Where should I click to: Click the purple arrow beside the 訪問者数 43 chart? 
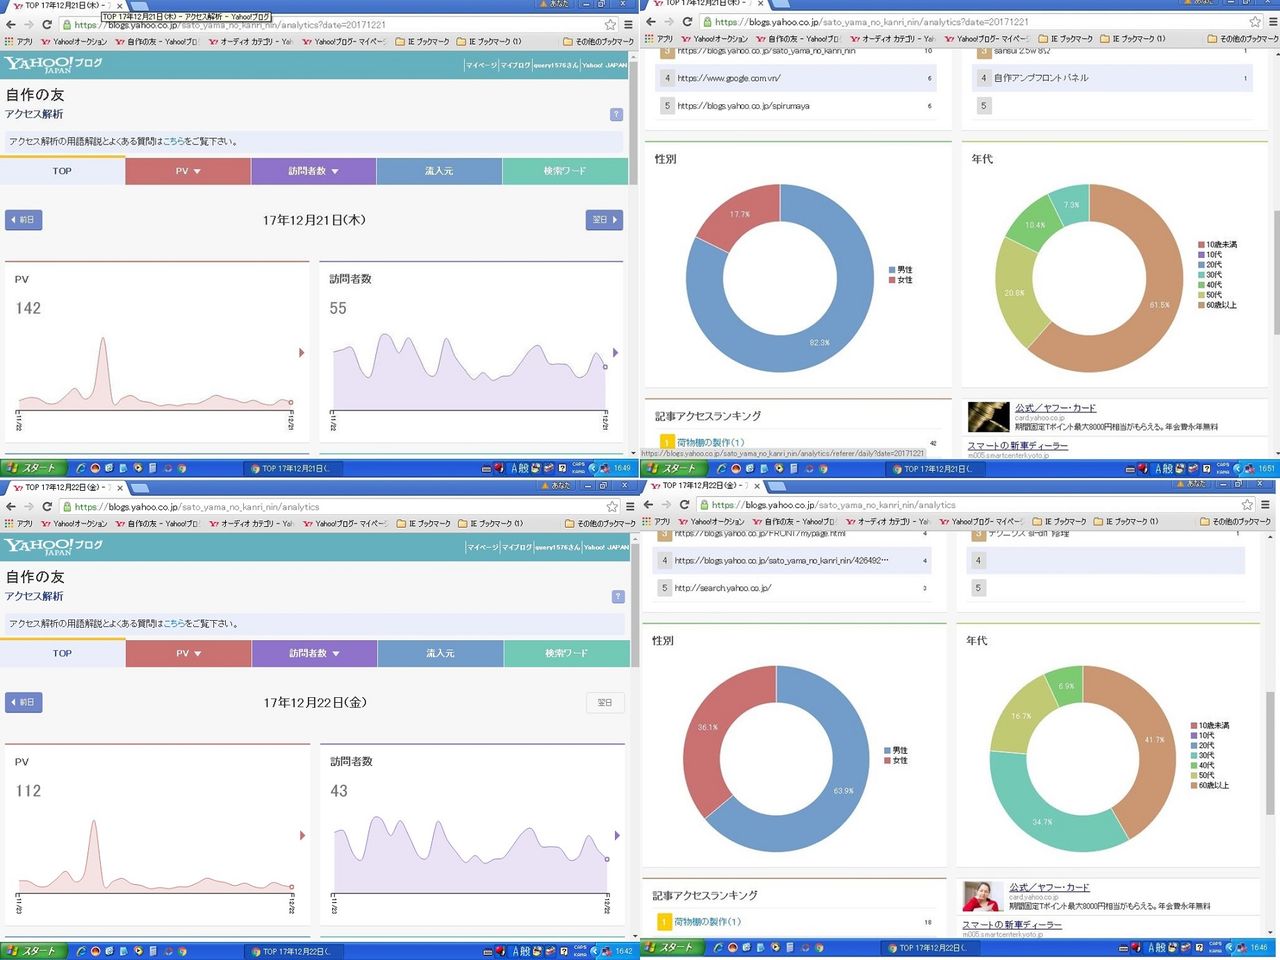point(617,835)
